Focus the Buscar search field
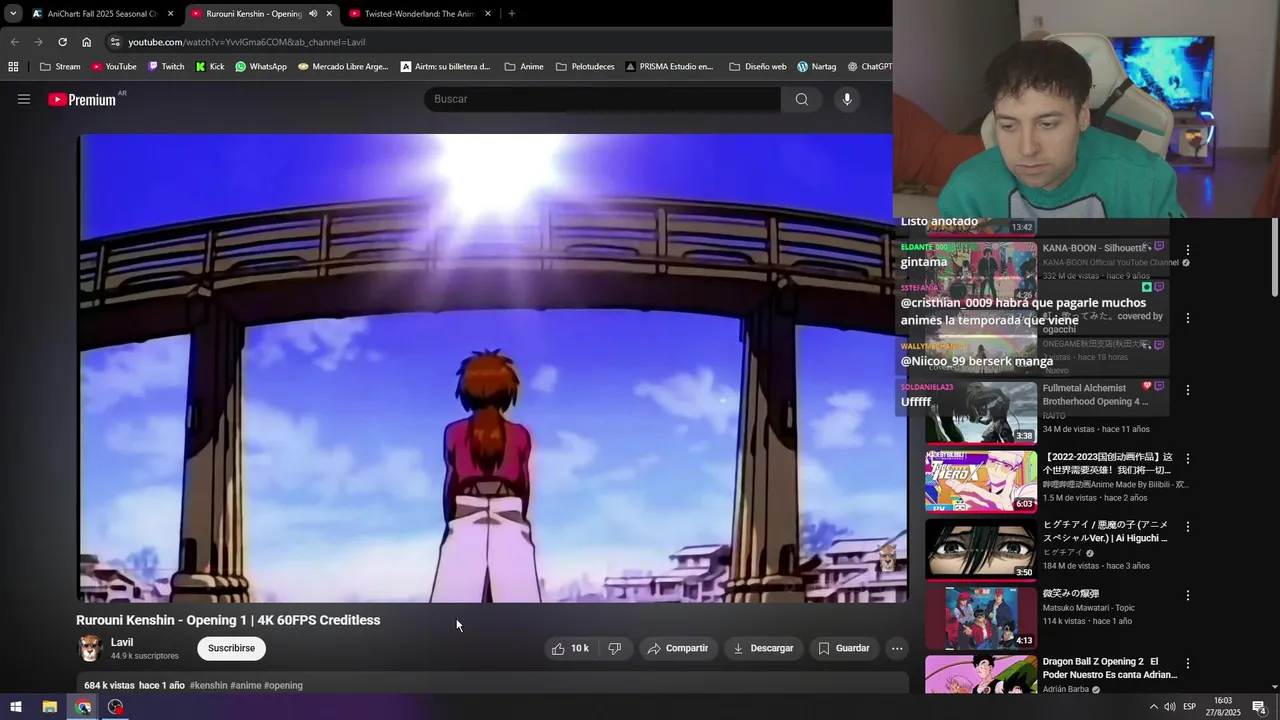 click(603, 99)
